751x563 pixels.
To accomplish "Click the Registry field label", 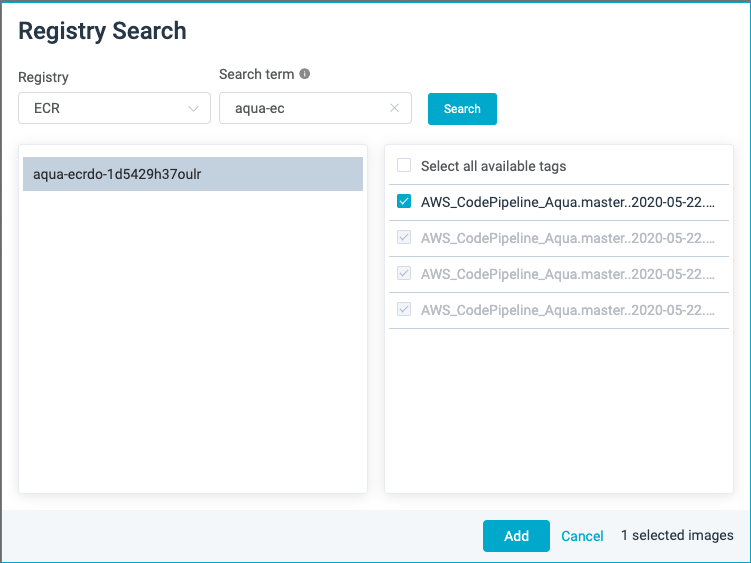I will coord(43,77).
